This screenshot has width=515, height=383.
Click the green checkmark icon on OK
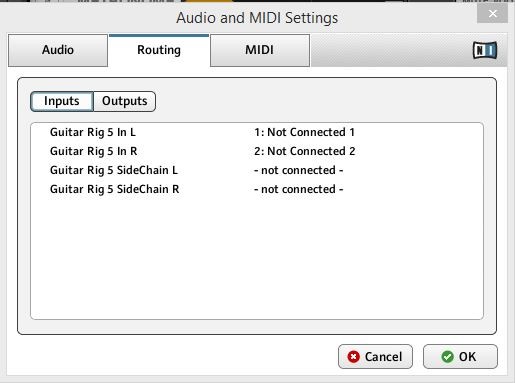[447, 357]
